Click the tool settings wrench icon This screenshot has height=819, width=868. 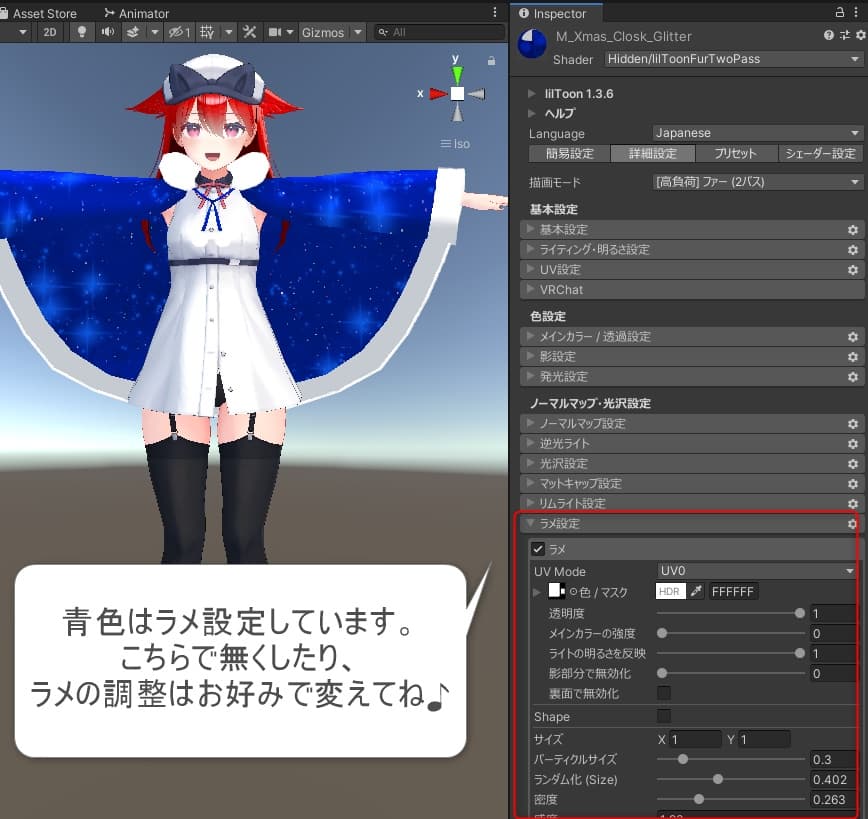pos(249,32)
